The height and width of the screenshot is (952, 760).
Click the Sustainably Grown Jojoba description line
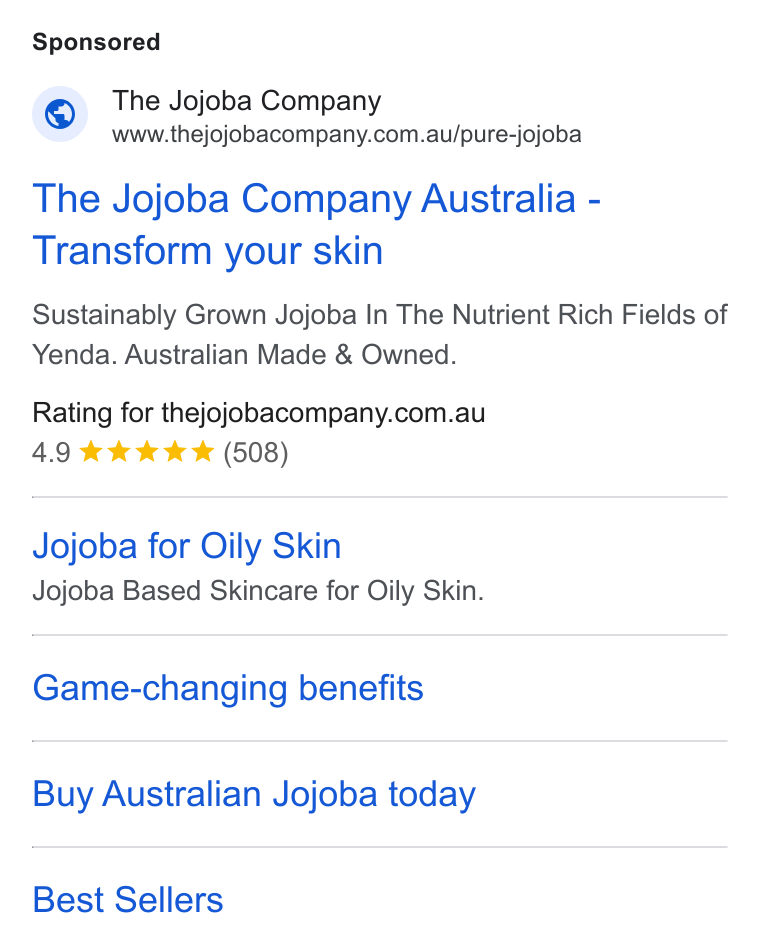(380, 315)
